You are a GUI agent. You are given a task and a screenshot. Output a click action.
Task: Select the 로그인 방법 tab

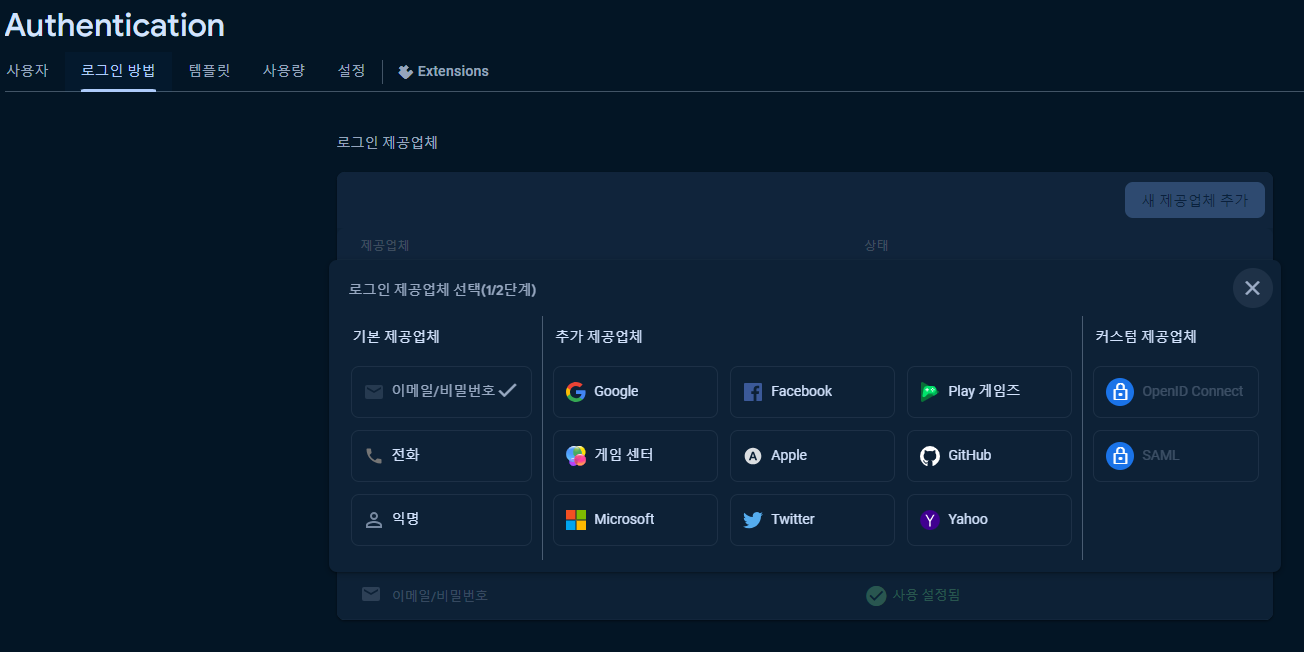[x=118, y=71]
